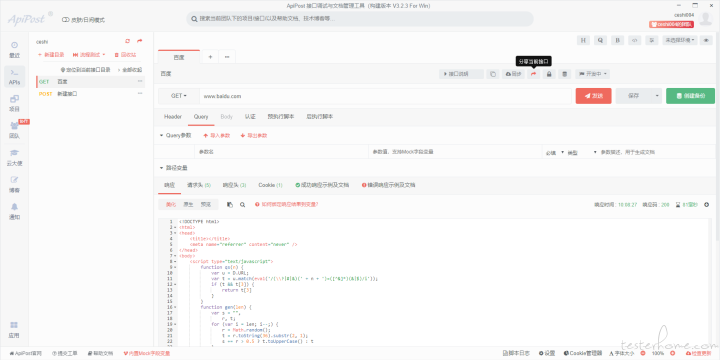Click the red share-interface arrow icon

(x=533, y=74)
